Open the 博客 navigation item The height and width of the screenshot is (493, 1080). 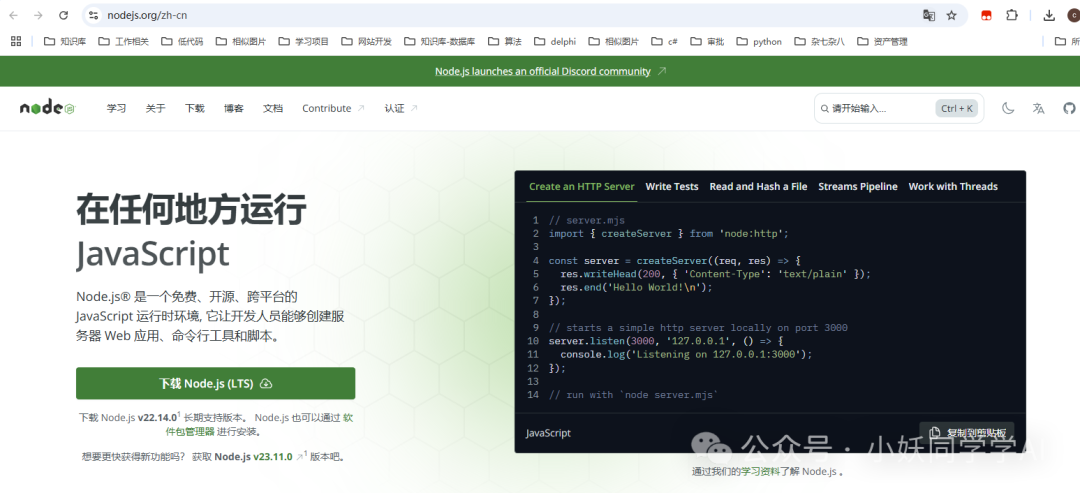(x=233, y=108)
